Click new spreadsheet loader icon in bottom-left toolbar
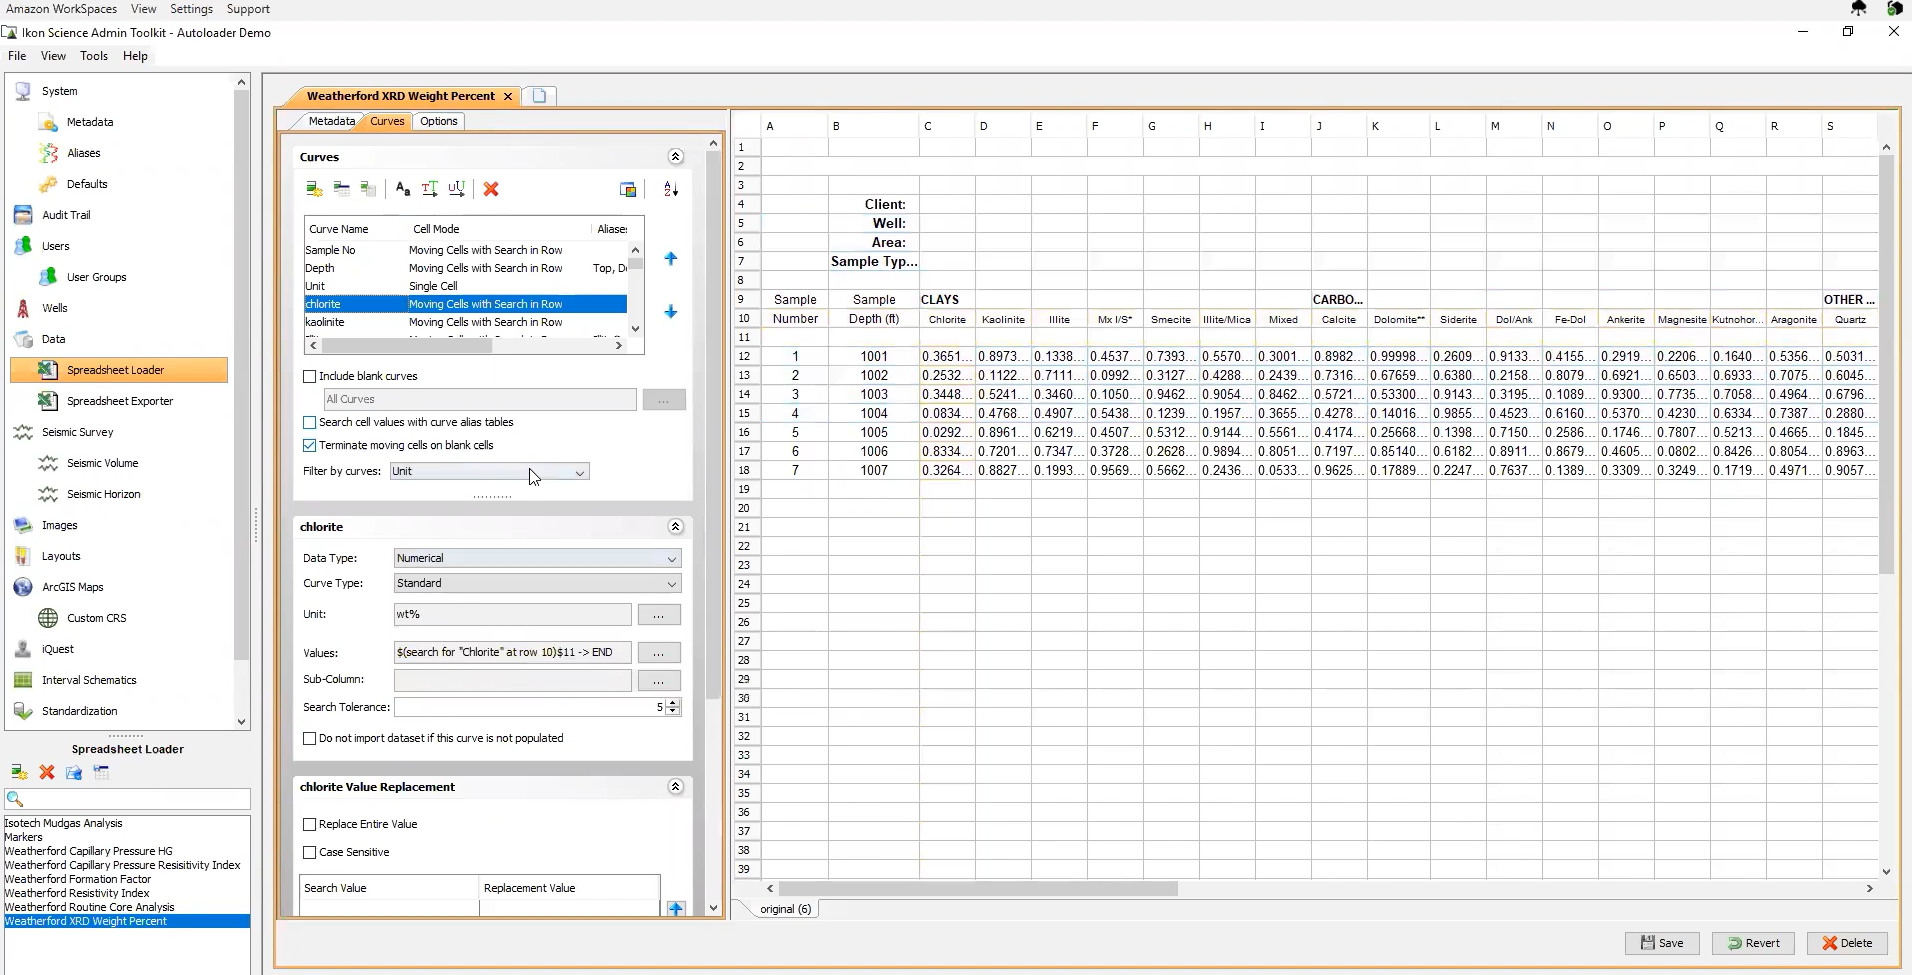Screen dimensions: 1912x975 (18, 772)
